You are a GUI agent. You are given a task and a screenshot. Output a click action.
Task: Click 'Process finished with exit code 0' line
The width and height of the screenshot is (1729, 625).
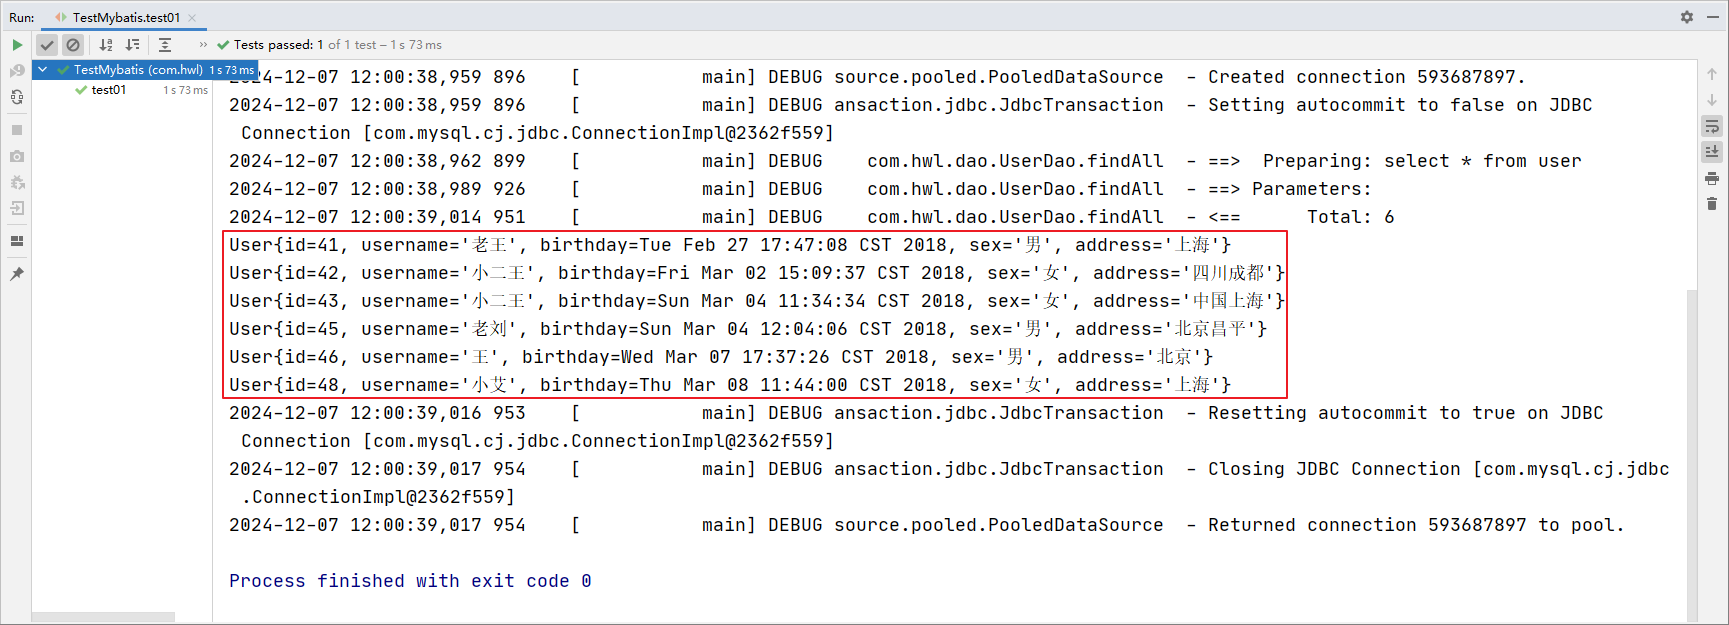(x=410, y=581)
